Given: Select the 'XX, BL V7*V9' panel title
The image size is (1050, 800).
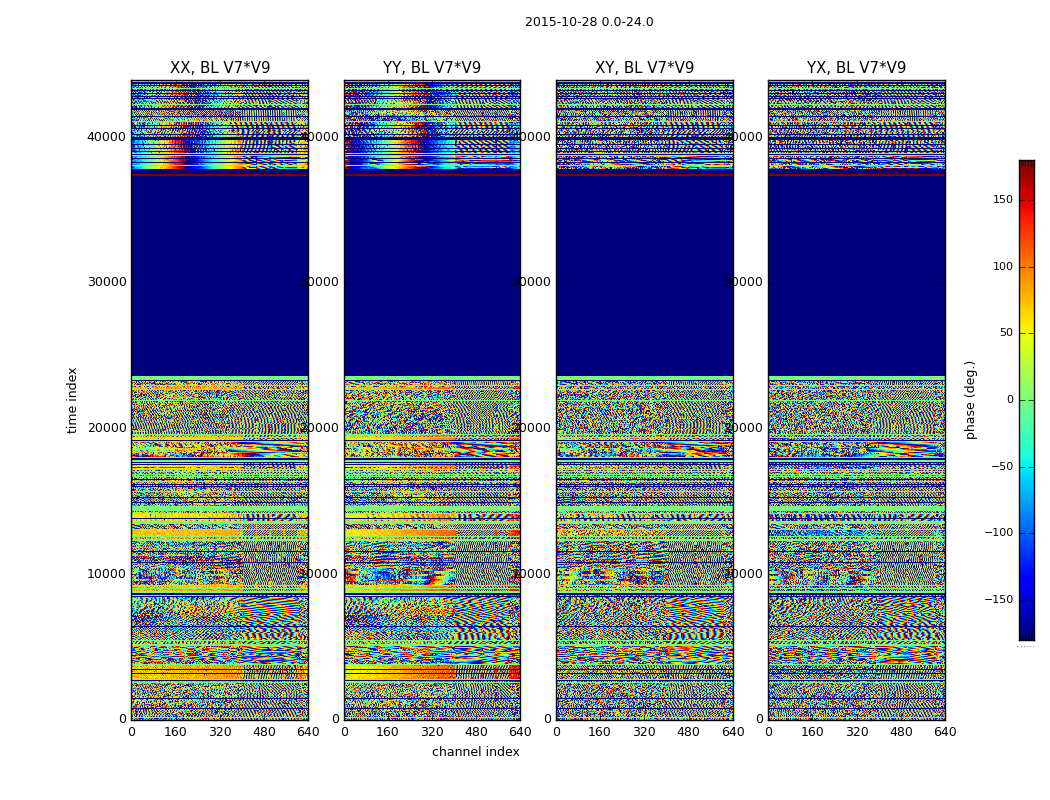Looking at the screenshot, I should pos(220,68).
